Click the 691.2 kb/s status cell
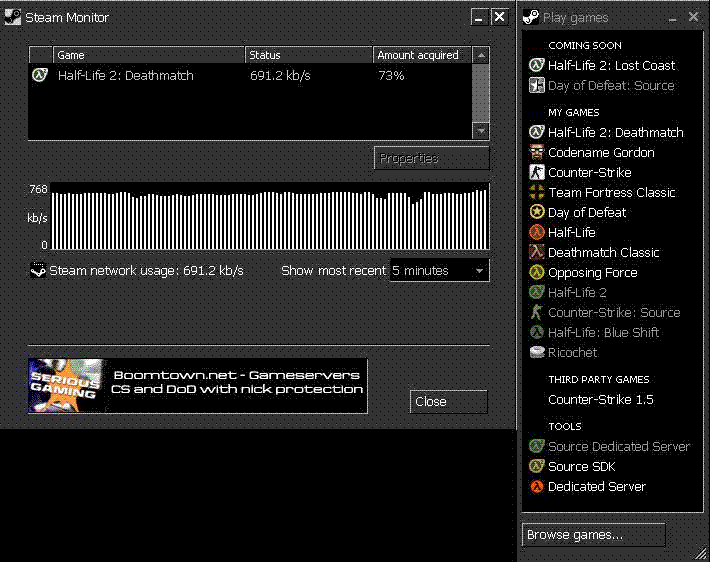 [x=280, y=75]
